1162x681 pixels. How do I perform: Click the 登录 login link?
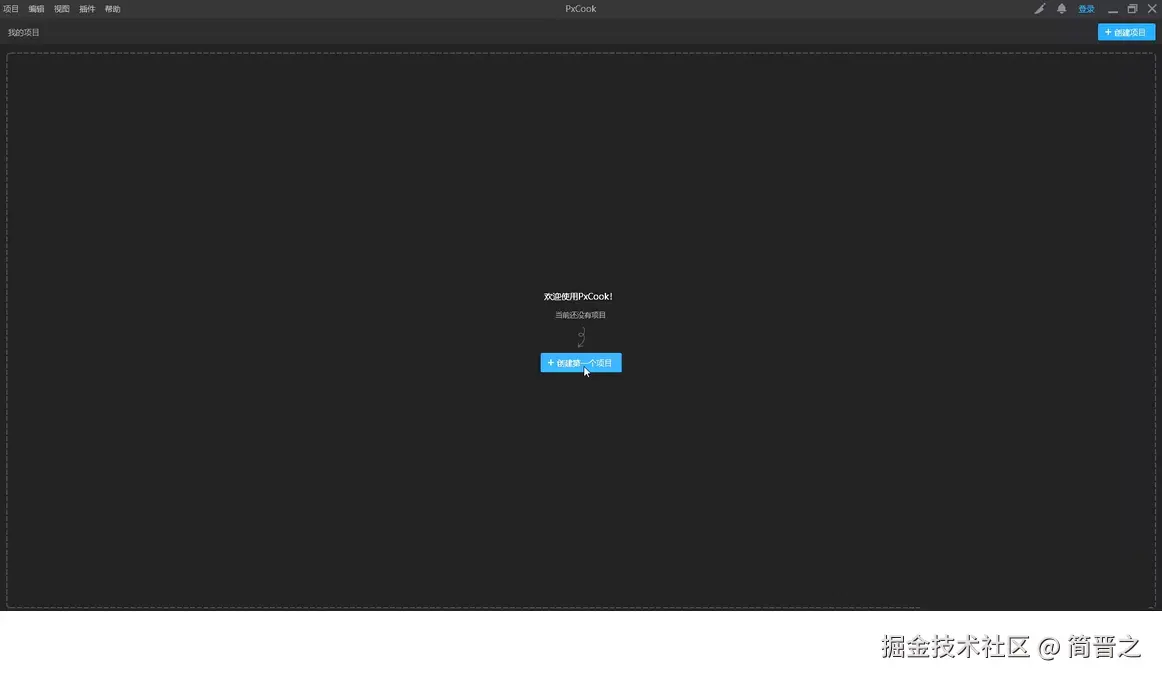(x=1086, y=9)
